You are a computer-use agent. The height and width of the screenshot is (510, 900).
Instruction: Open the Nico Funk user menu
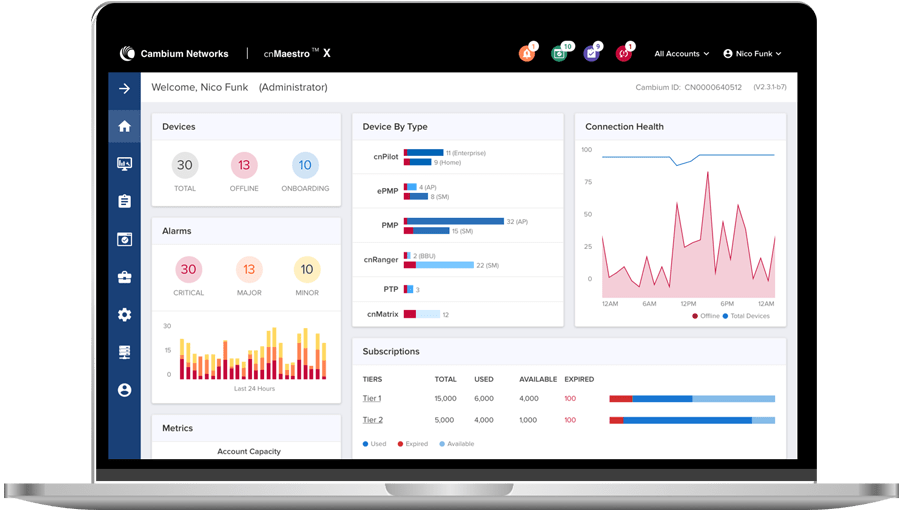[752, 54]
